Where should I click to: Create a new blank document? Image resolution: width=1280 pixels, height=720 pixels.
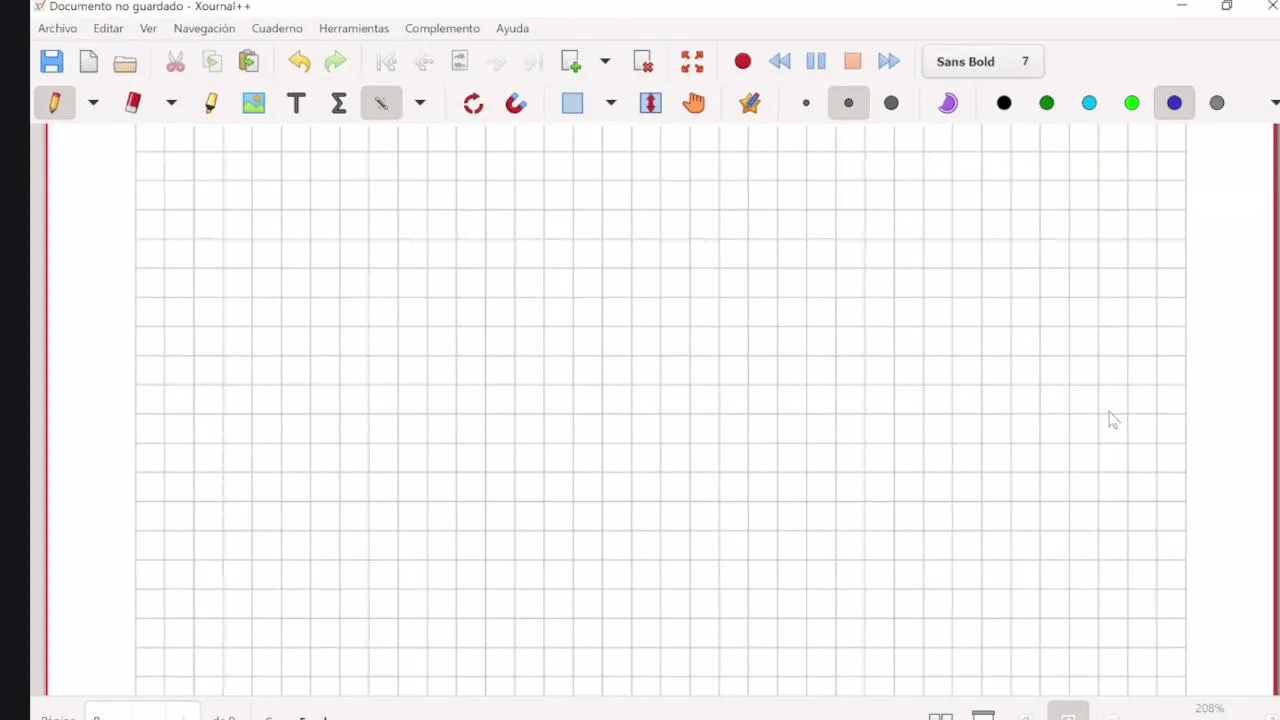tap(89, 62)
